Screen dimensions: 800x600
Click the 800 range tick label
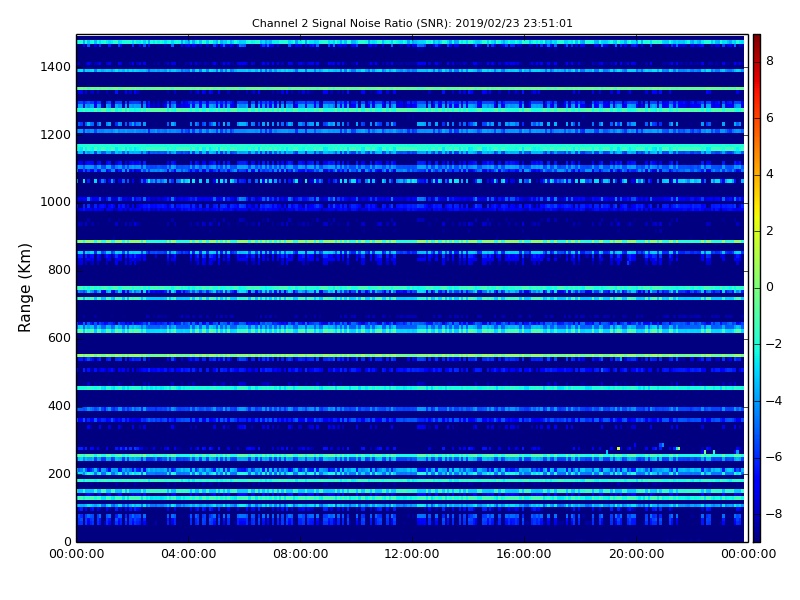coord(59,270)
